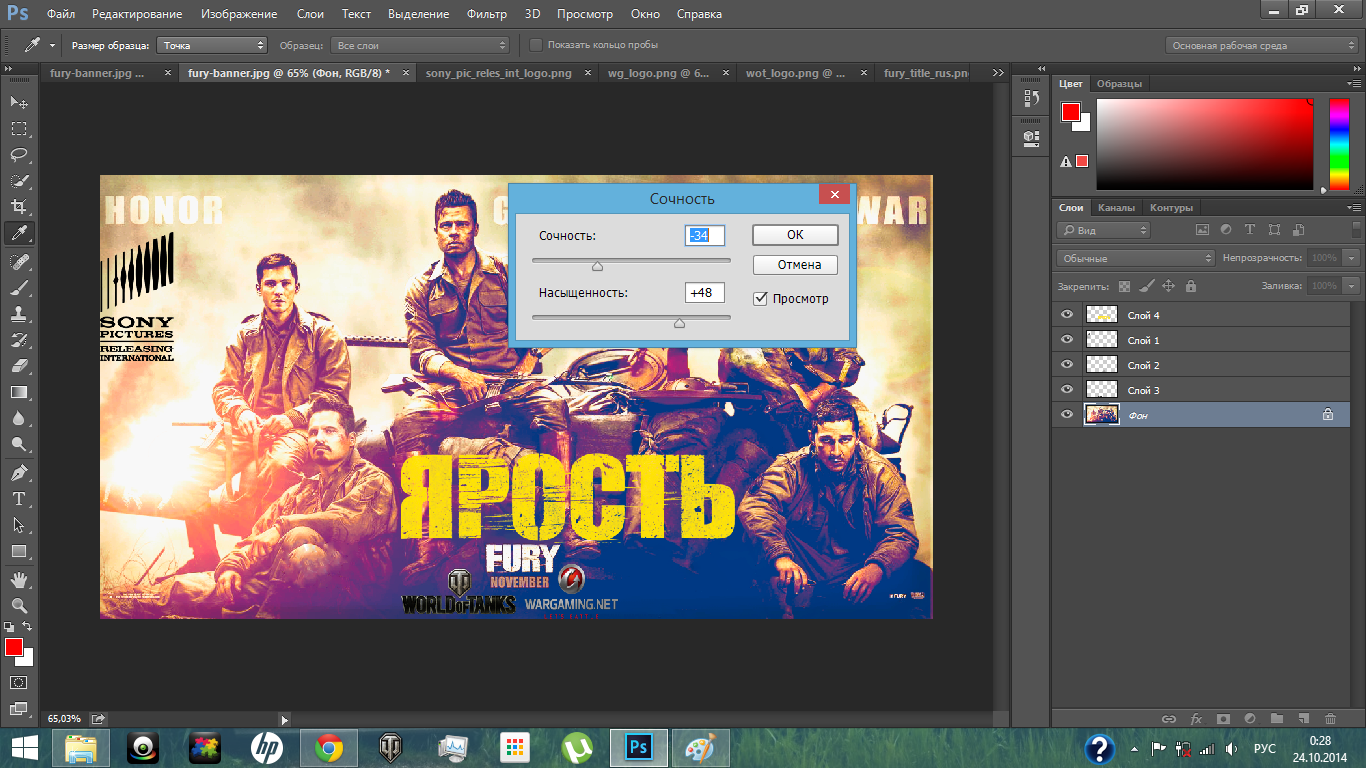
Task: Open the layer styles fx menu
Action: pyautogui.click(x=1195, y=718)
